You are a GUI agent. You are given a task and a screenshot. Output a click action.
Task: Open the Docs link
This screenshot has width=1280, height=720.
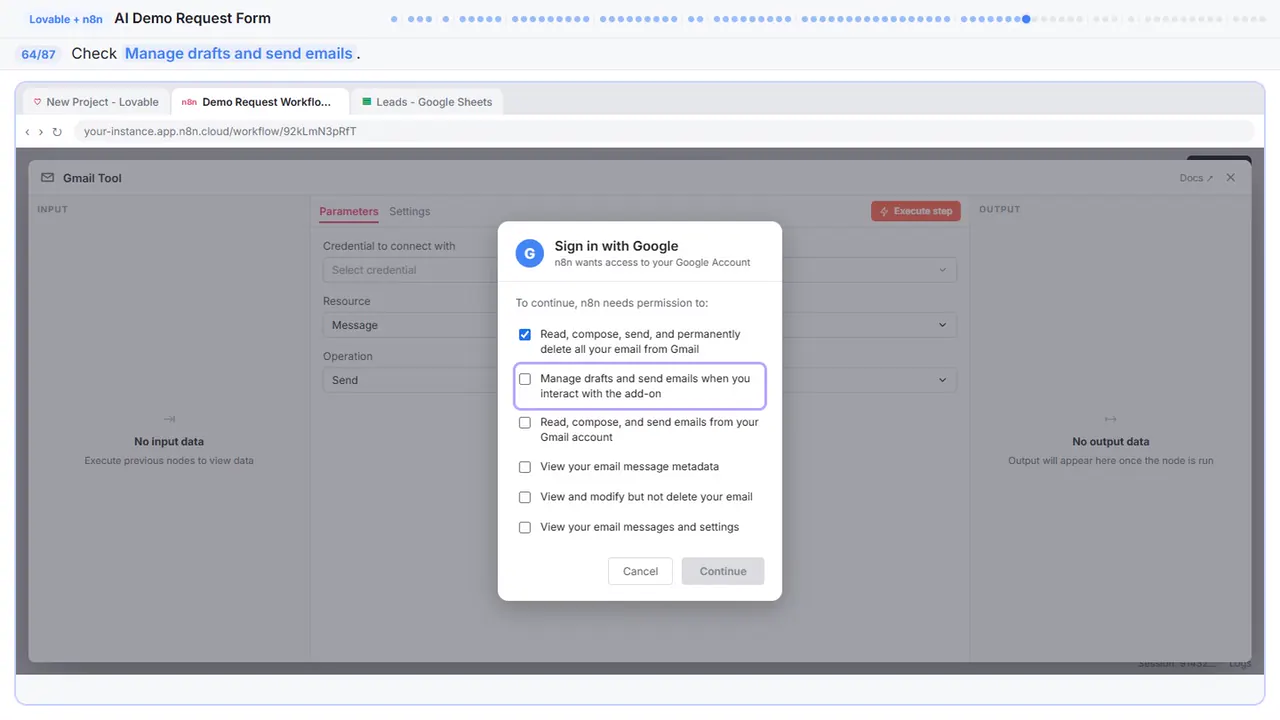[x=1196, y=178]
